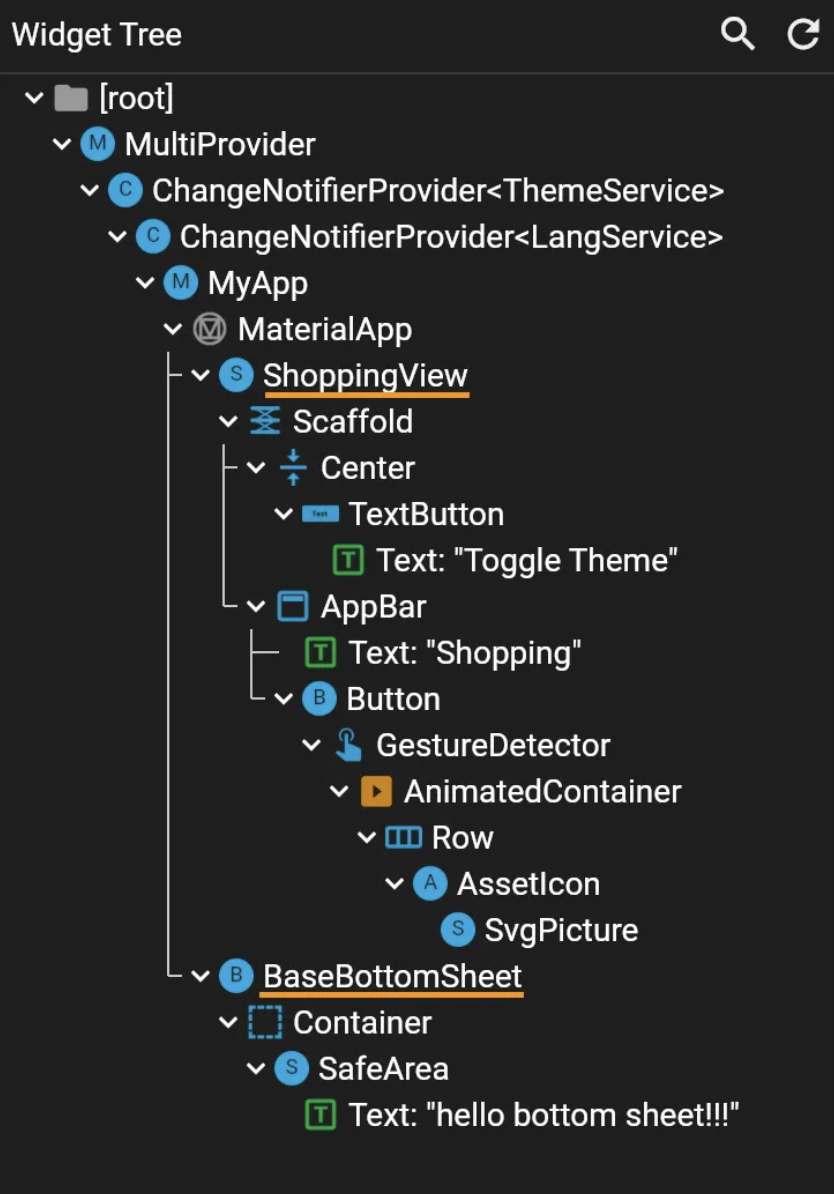
Task: Click the GestureDetector hand icon
Action: click(347, 745)
